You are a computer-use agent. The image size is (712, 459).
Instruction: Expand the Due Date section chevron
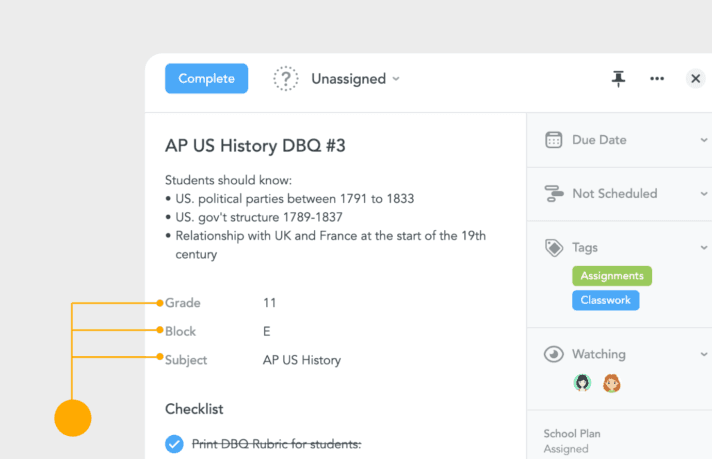pyautogui.click(x=704, y=140)
